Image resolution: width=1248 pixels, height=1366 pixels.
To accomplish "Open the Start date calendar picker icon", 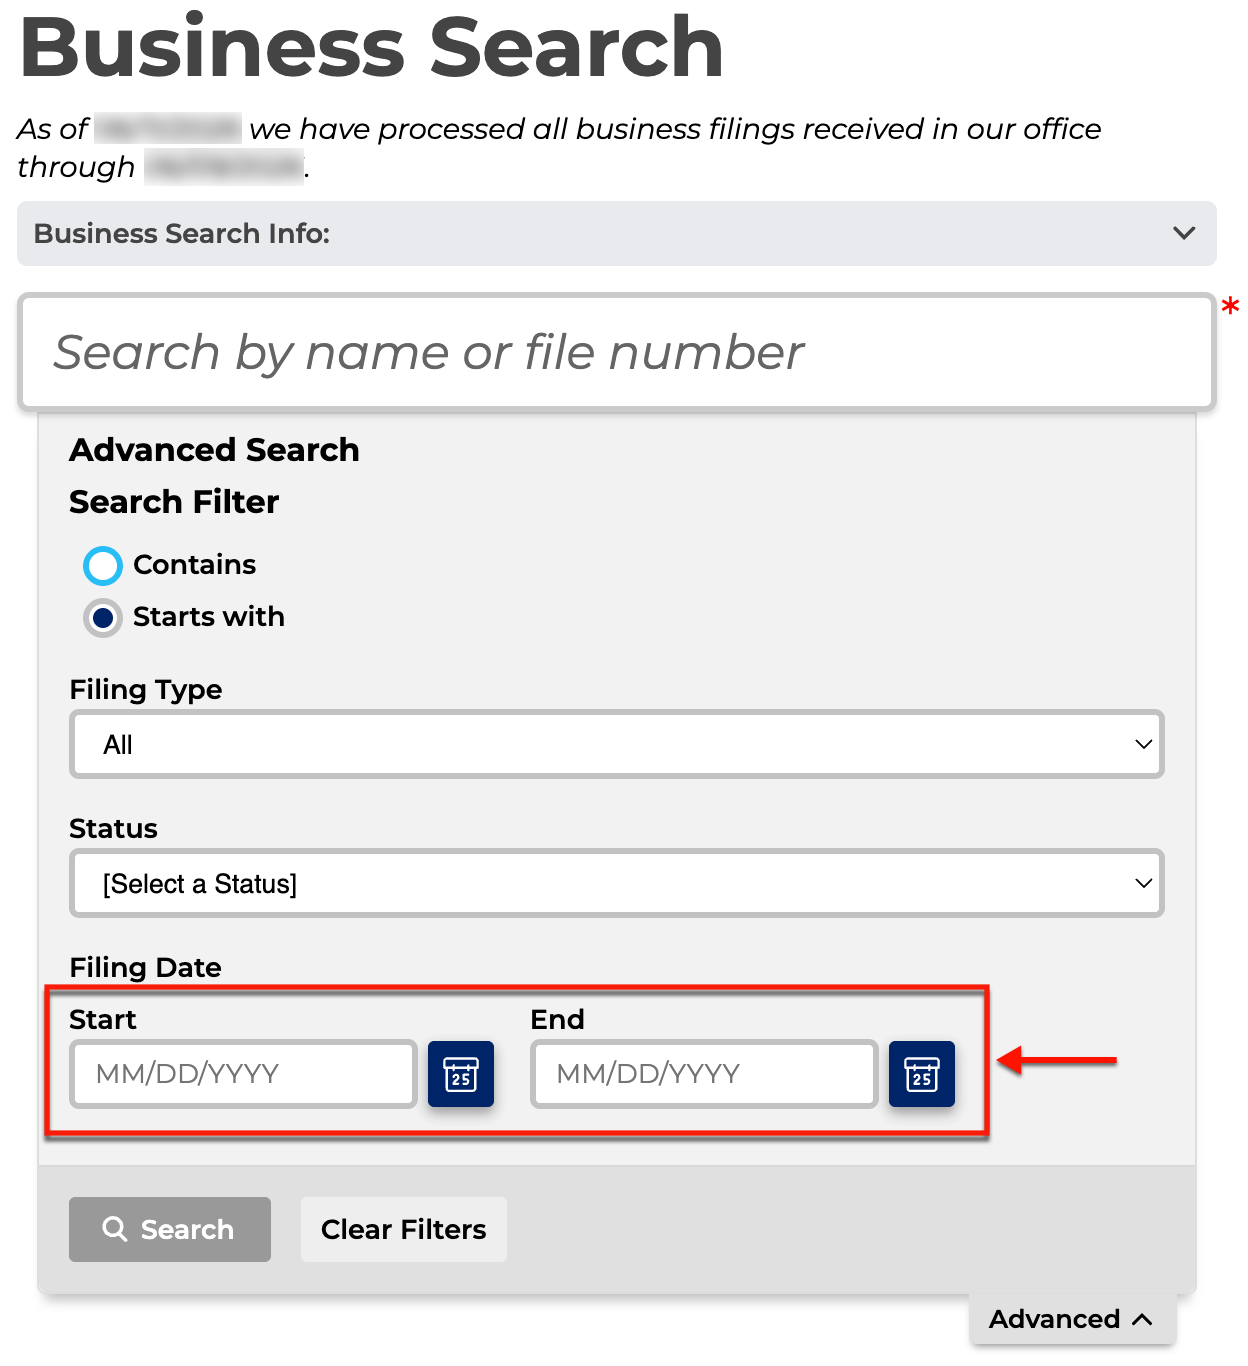I will point(461,1074).
